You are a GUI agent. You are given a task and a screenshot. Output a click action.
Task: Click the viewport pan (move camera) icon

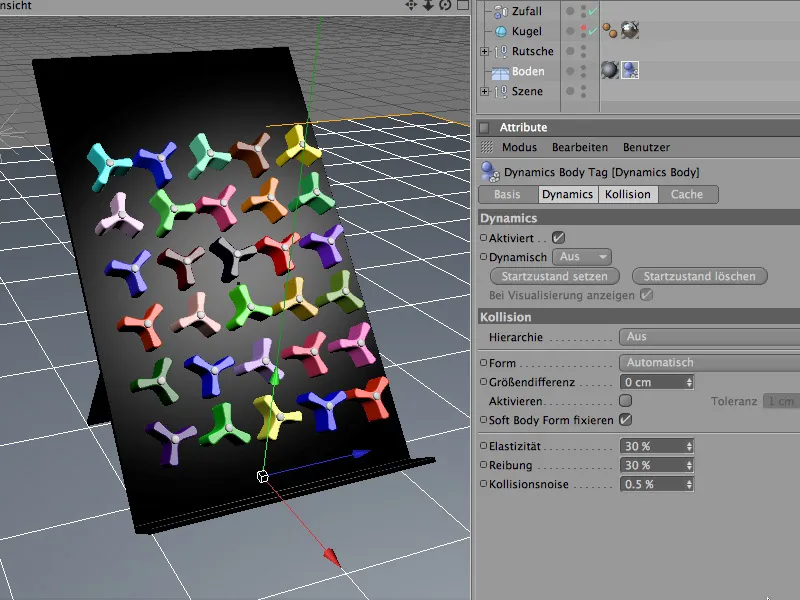coord(411,6)
